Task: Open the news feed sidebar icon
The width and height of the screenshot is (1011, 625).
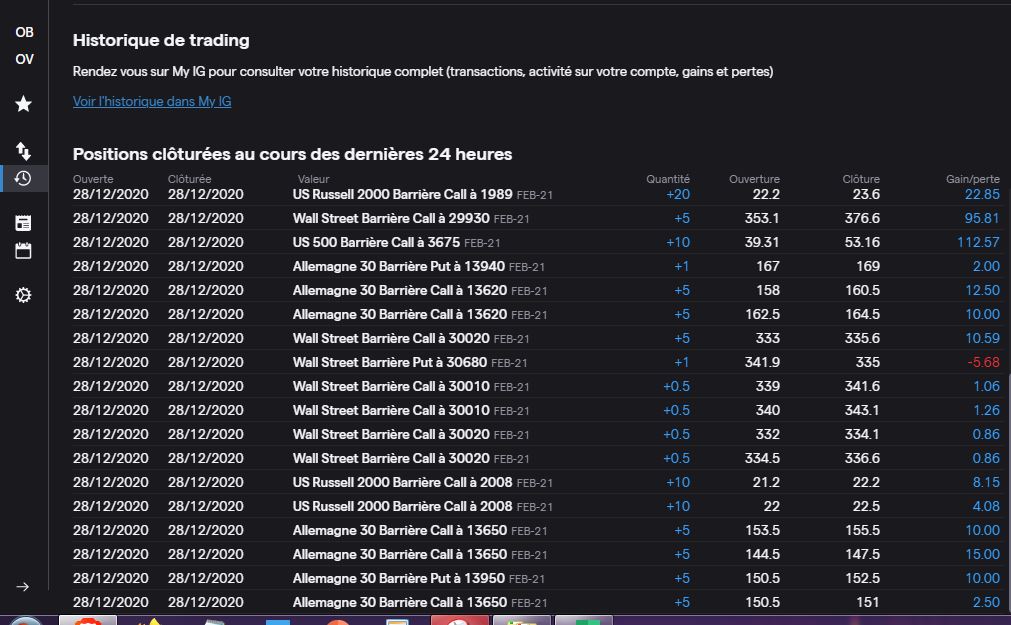Action: (x=24, y=223)
